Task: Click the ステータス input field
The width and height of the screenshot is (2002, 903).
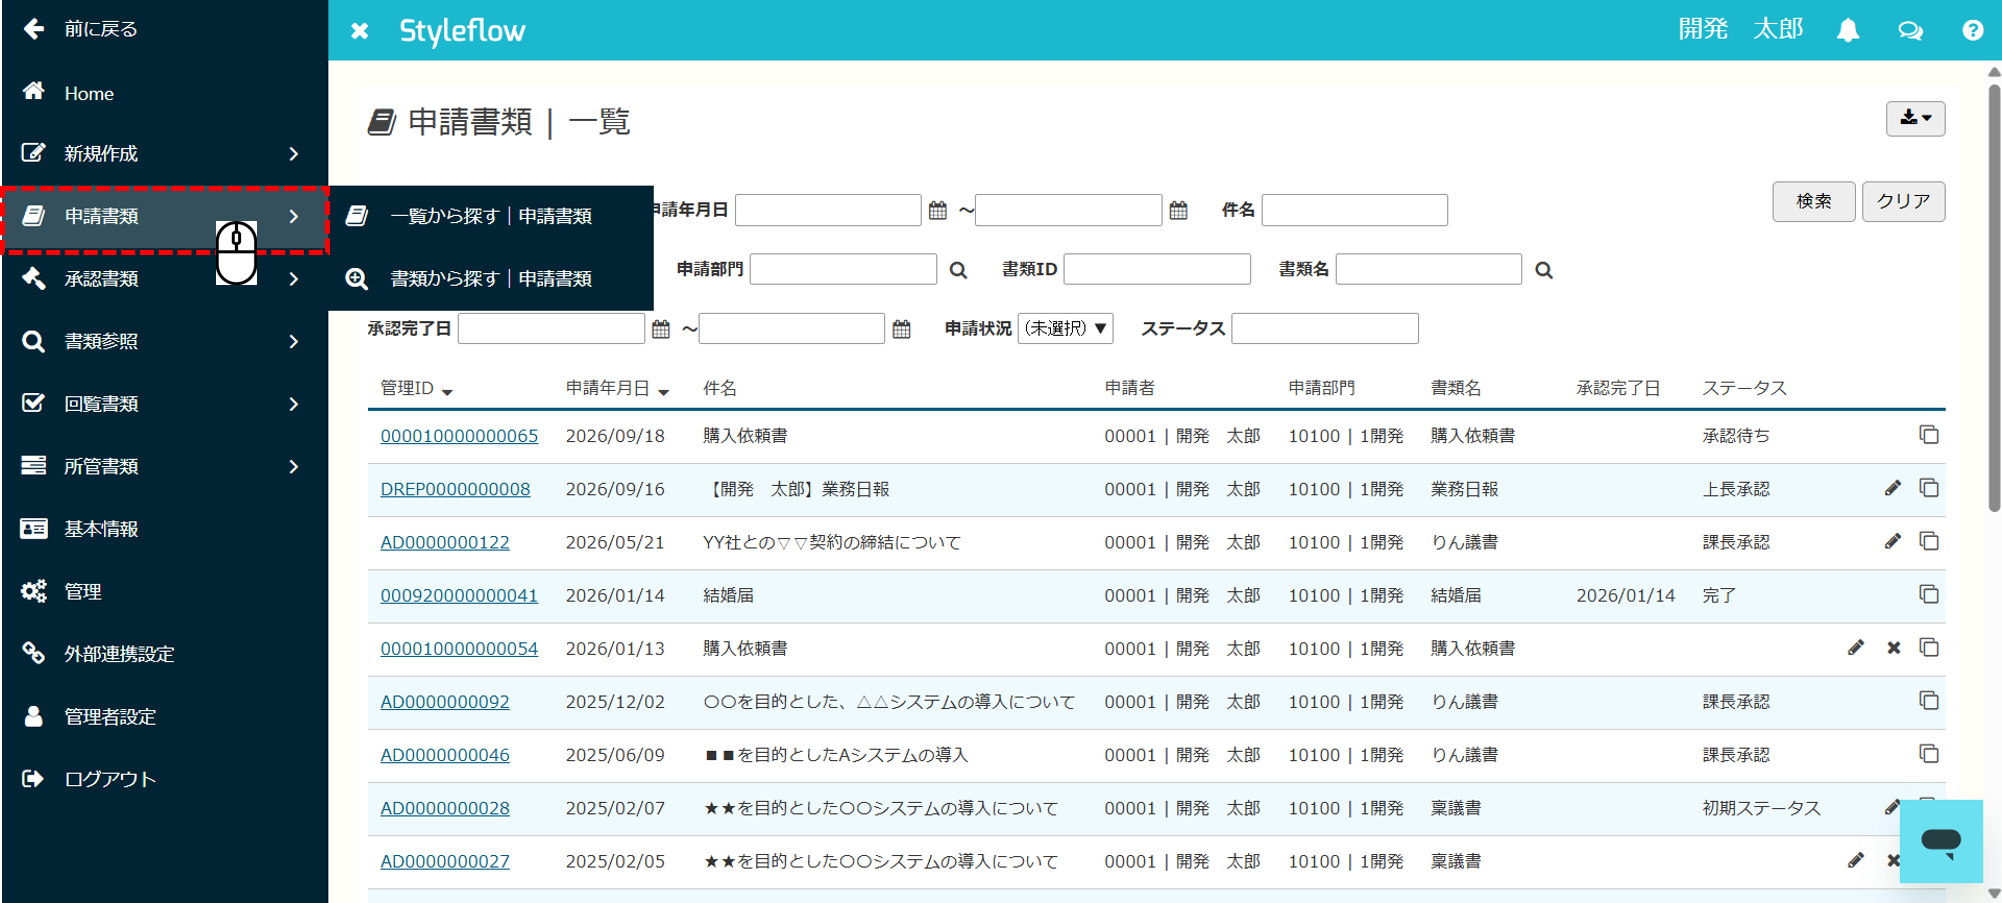Action: [1324, 328]
